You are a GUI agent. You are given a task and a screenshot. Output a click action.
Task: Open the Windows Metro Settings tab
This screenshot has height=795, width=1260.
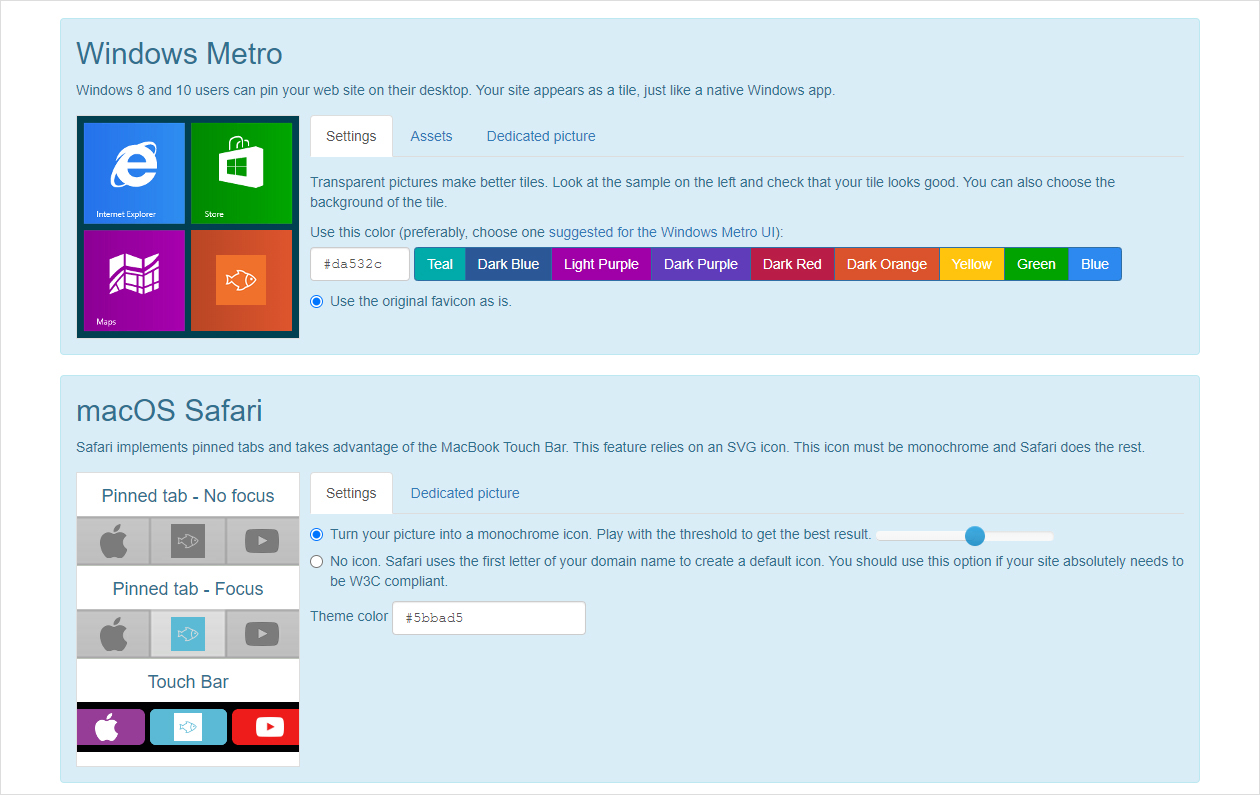click(351, 136)
